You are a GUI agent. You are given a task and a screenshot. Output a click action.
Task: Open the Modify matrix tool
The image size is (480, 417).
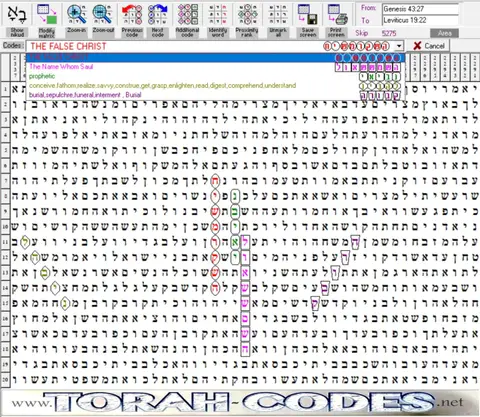click(47, 14)
